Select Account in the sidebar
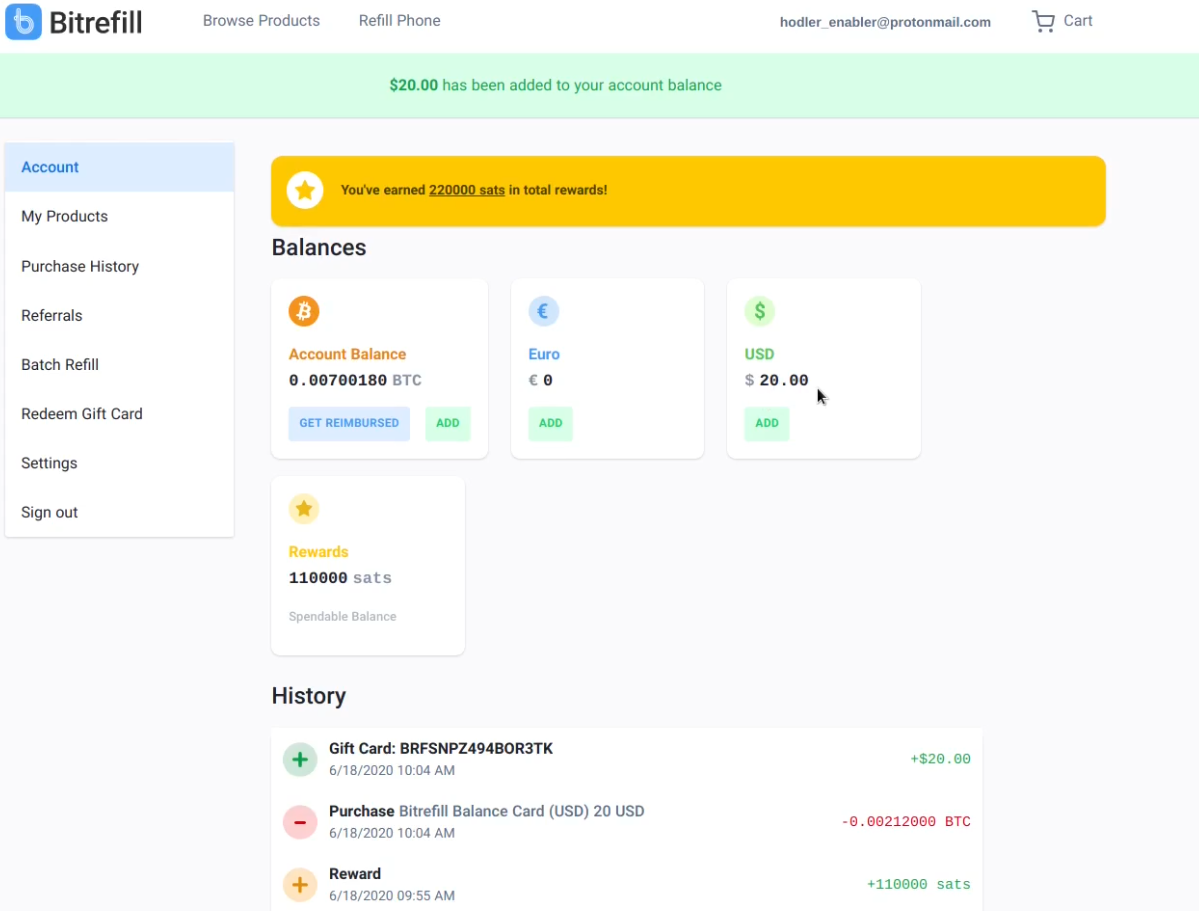 coord(119,167)
